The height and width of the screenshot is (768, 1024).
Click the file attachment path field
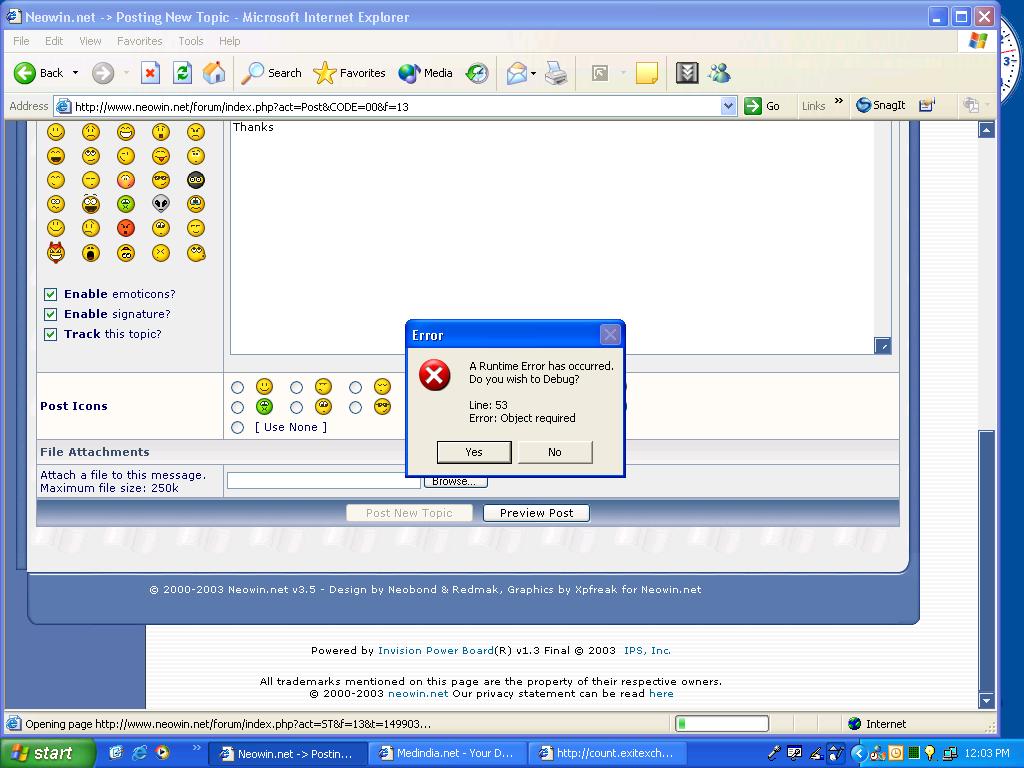324,481
